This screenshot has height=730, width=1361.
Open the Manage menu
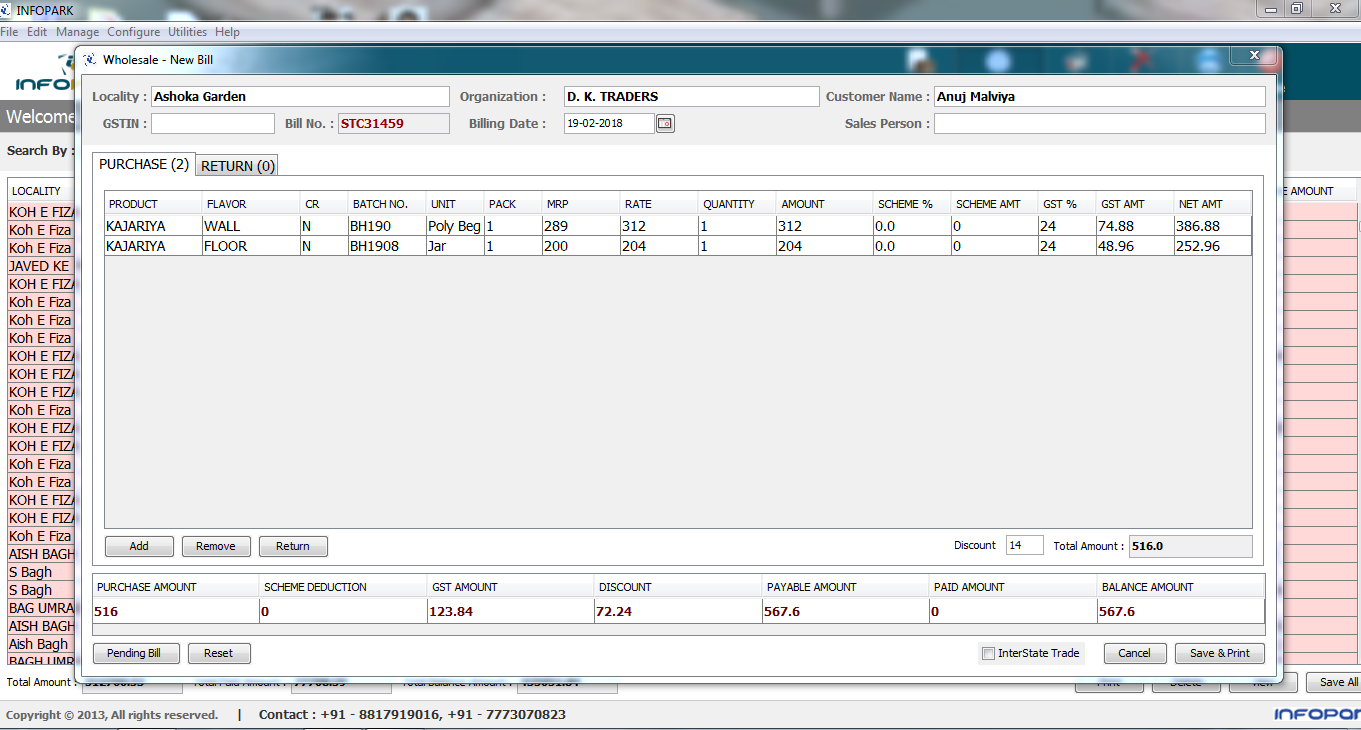(x=77, y=32)
